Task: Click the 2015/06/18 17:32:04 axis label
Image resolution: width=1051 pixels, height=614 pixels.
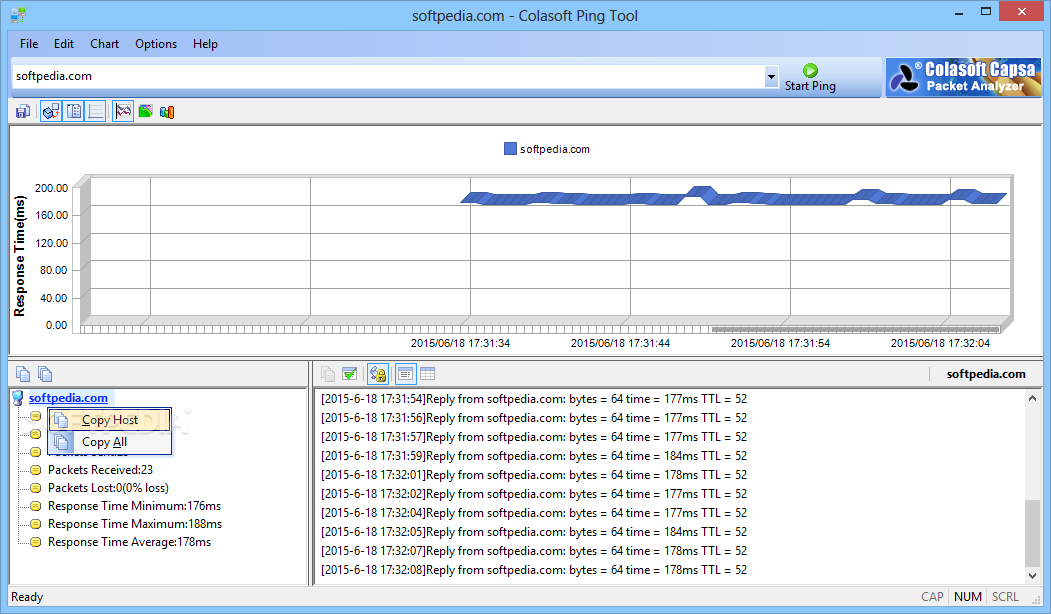Action: [940, 343]
